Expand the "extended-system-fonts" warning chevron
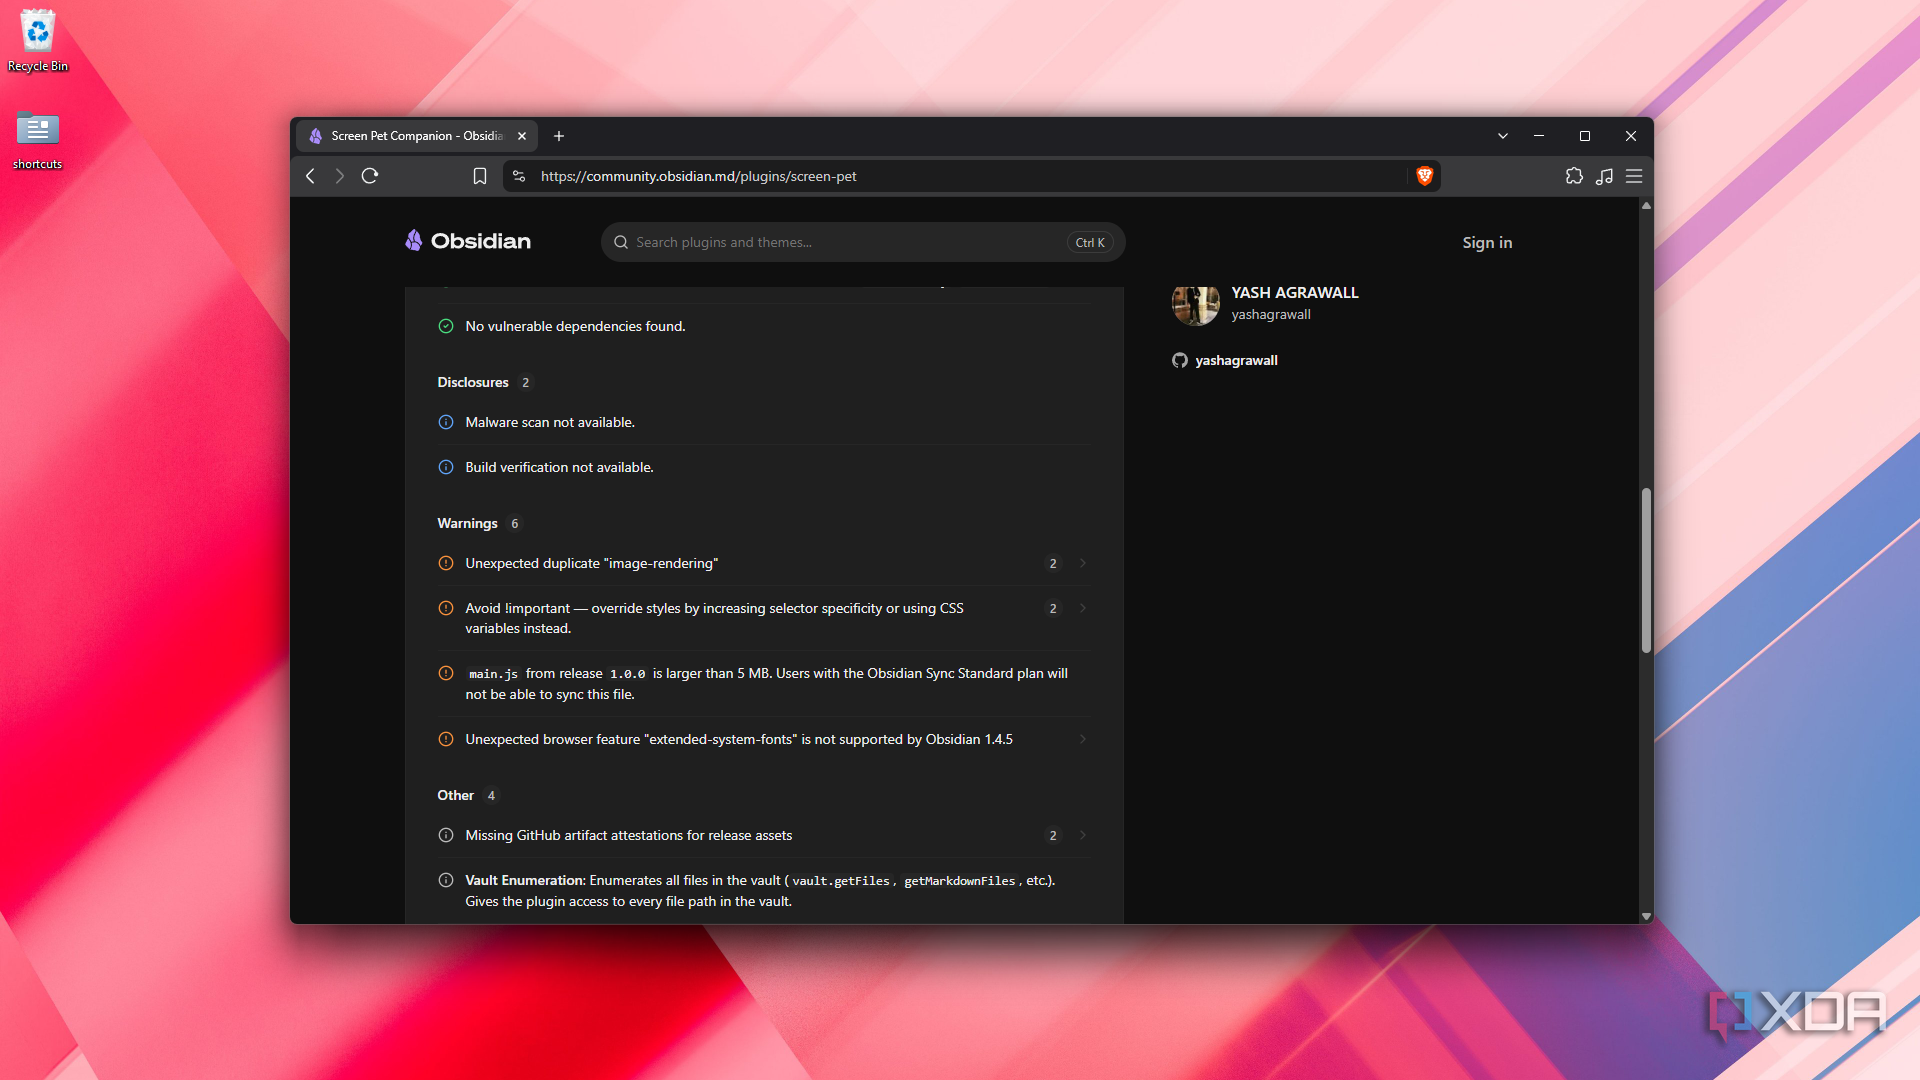The height and width of the screenshot is (1080, 1920). (1082, 739)
